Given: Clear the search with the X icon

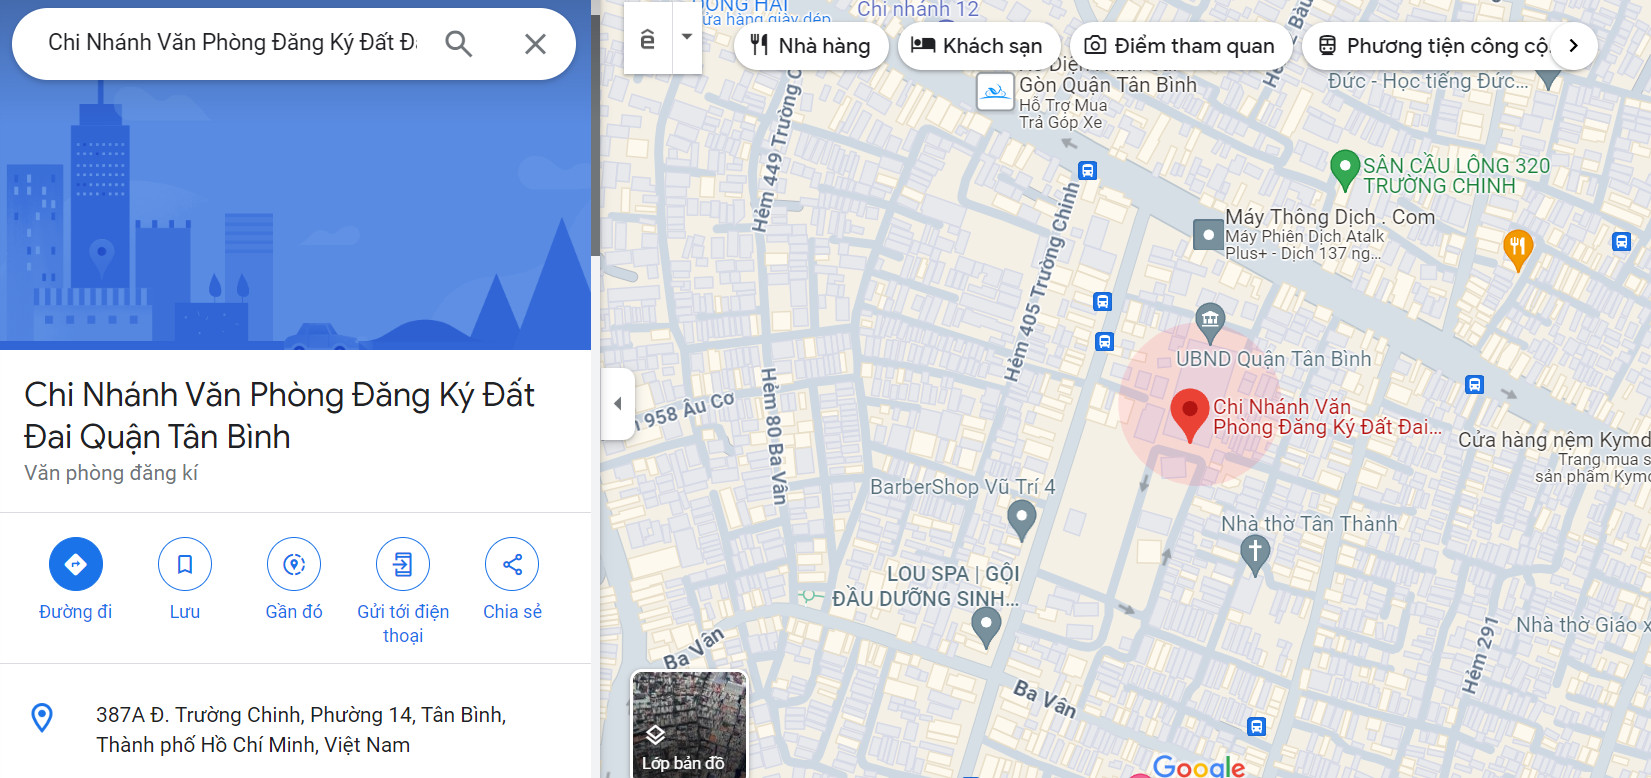Looking at the screenshot, I should point(535,43).
